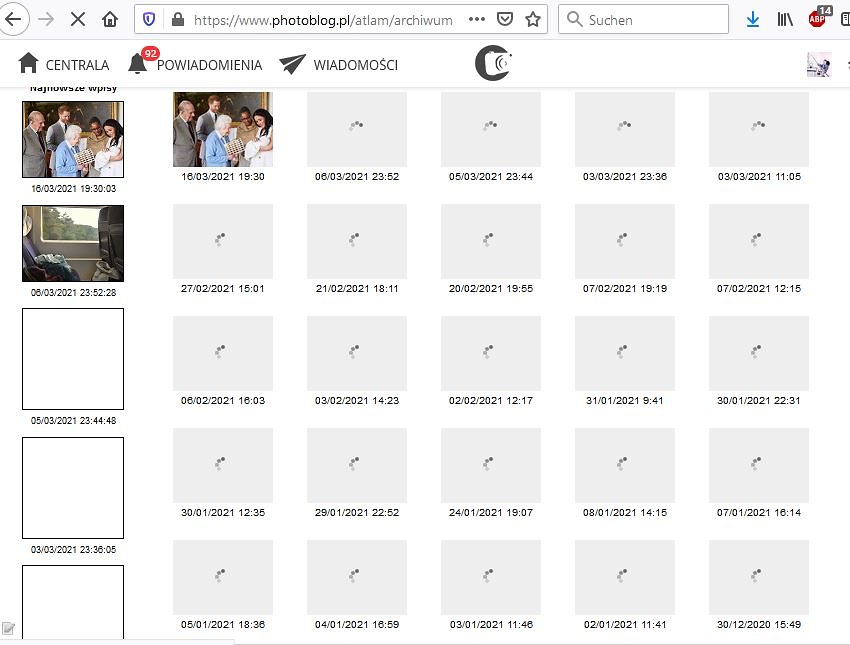The width and height of the screenshot is (850, 645).
Task: Click the notepad icon at bottom-left corner
Action: tap(8, 629)
